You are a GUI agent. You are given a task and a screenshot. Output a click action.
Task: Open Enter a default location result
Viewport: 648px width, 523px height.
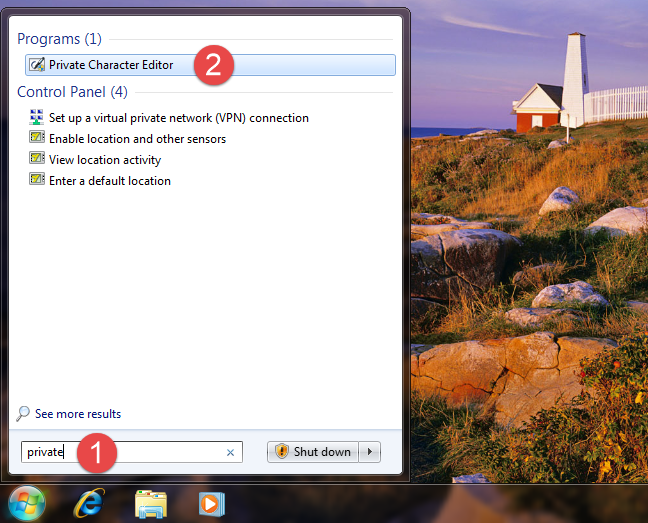[110, 181]
